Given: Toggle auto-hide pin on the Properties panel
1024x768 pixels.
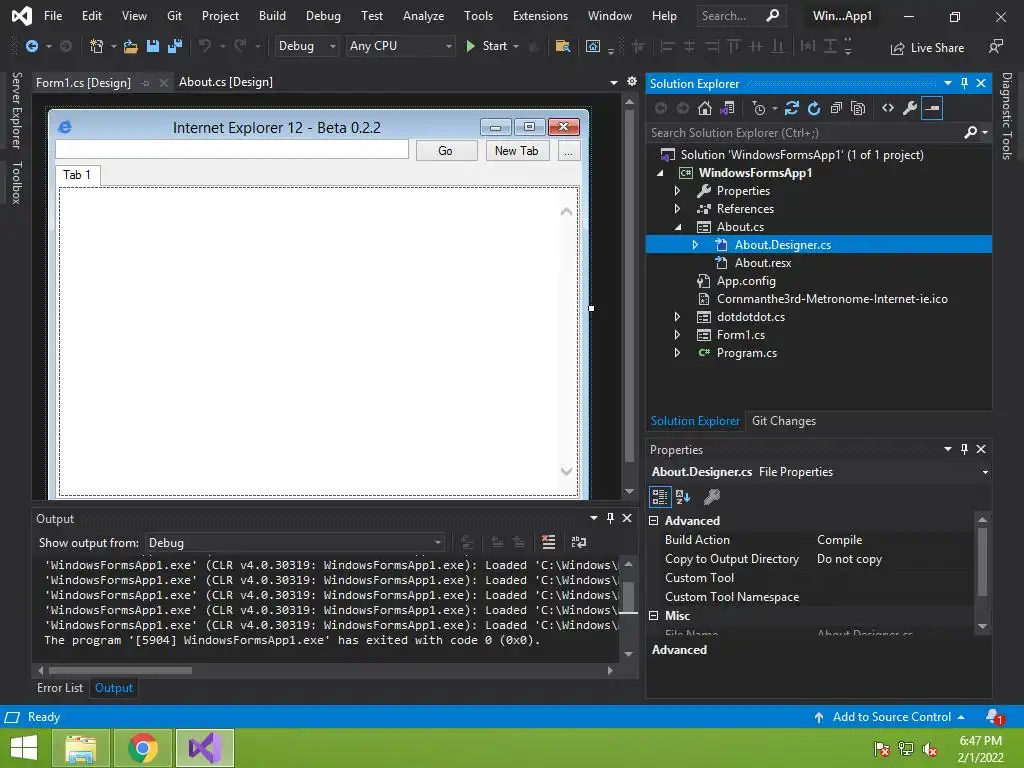Looking at the screenshot, I should point(965,449).
